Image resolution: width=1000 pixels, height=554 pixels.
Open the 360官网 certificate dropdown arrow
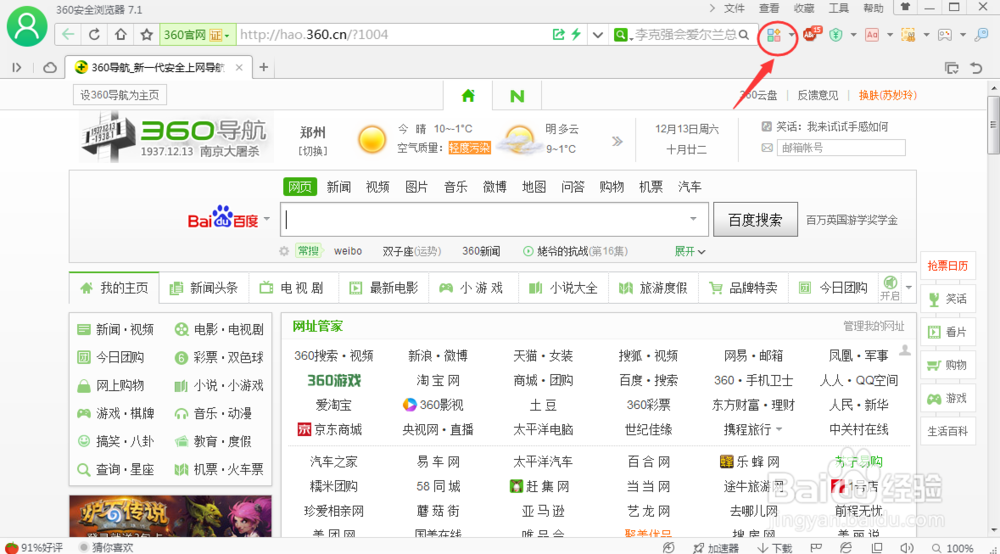pos(227,35)
